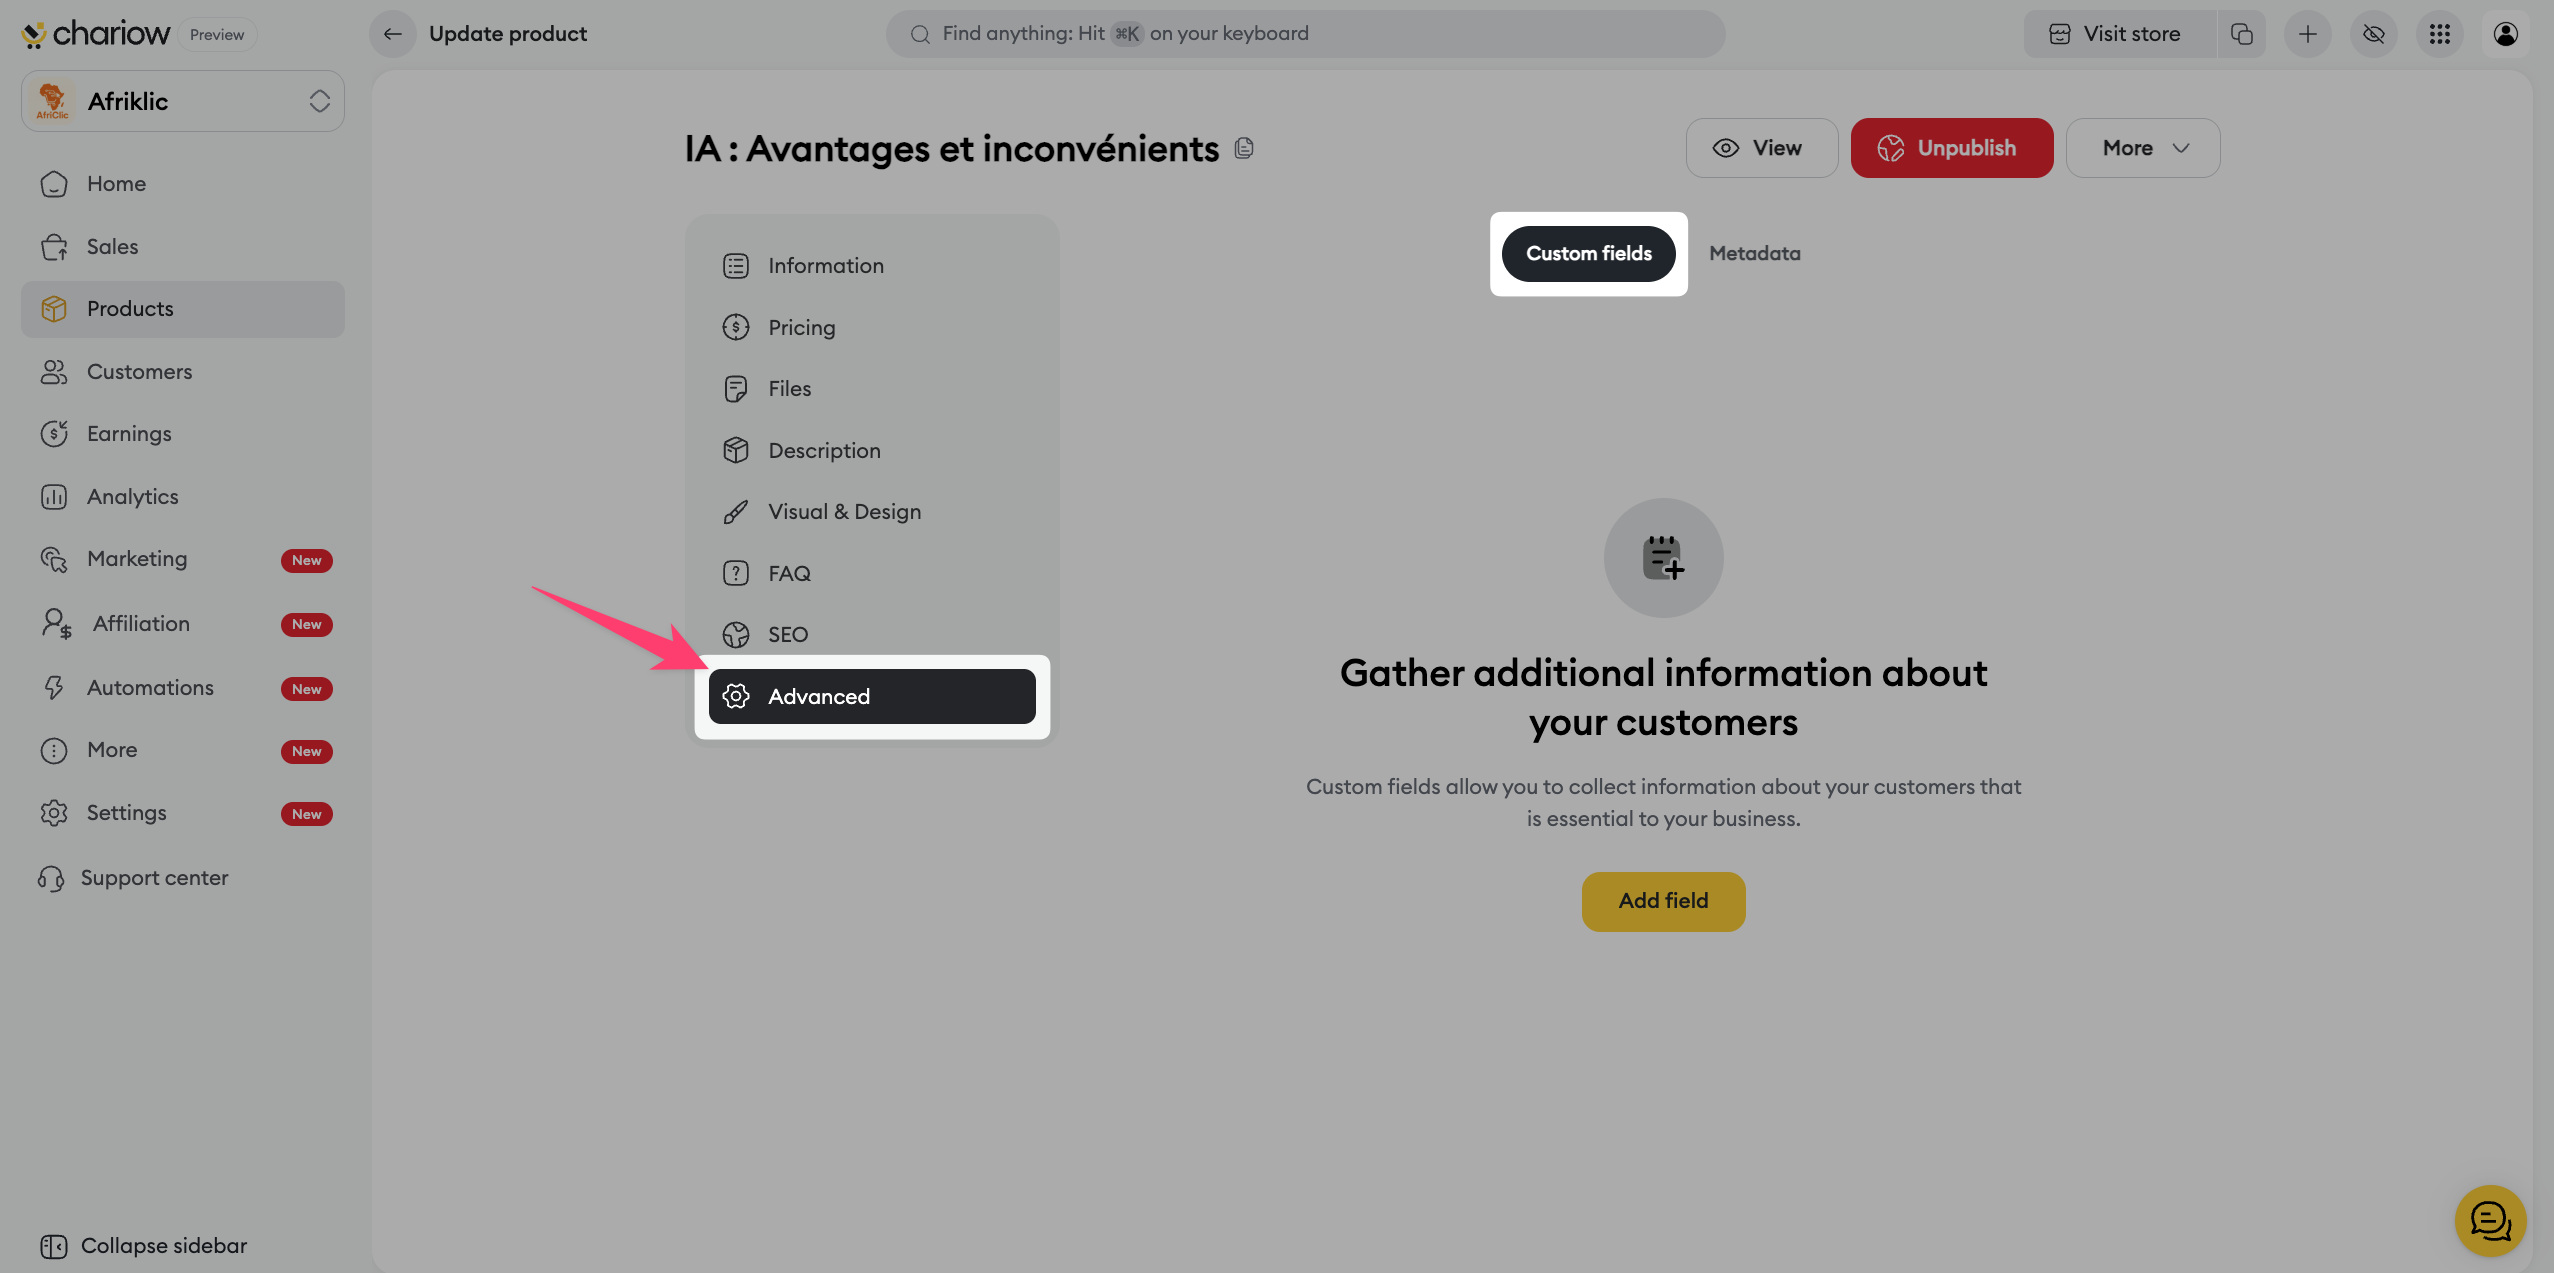
Task: Click View product button
Action: click(x=1761, y=148)
